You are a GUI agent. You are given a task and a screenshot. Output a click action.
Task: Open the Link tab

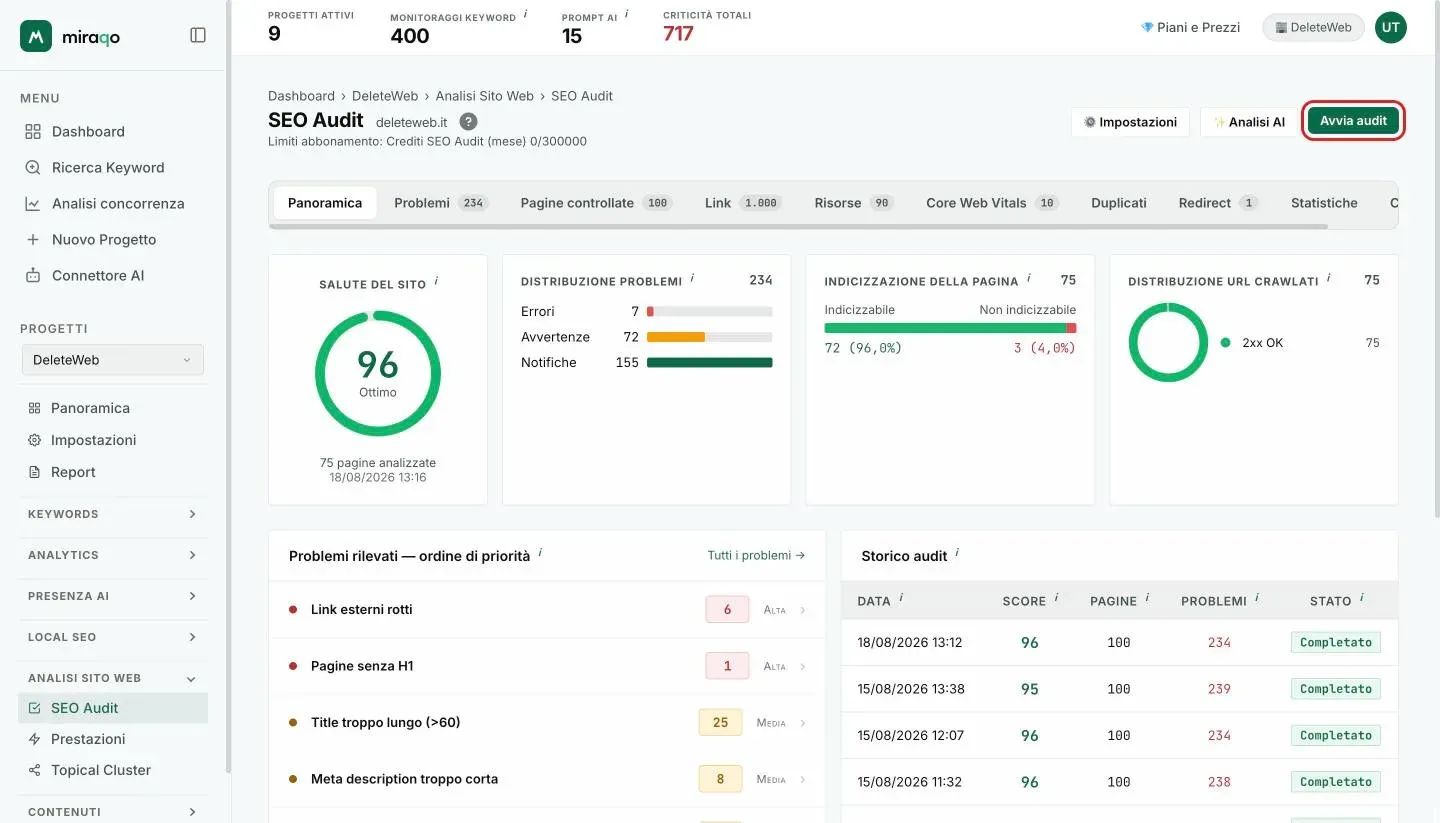click(x=742, y=203)
